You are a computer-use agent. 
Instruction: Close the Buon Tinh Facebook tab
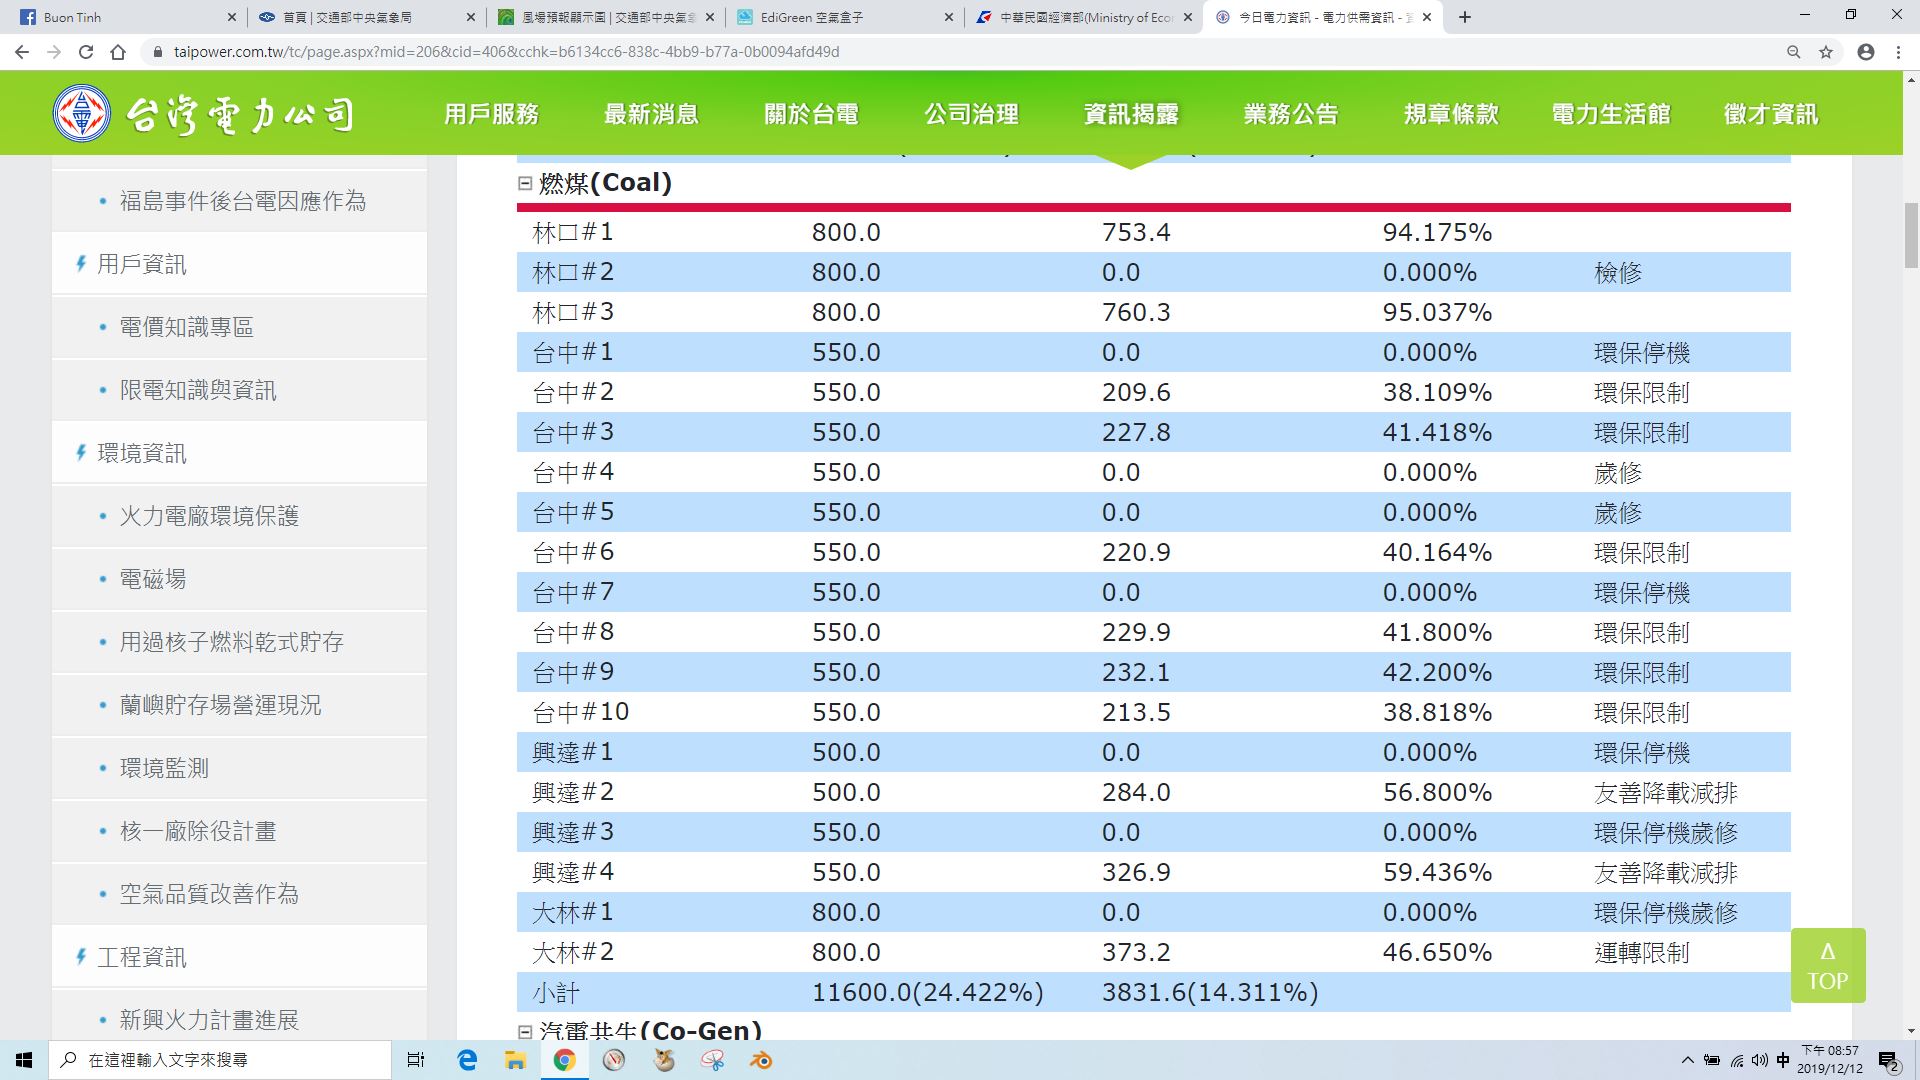click(x=231, y=17)
